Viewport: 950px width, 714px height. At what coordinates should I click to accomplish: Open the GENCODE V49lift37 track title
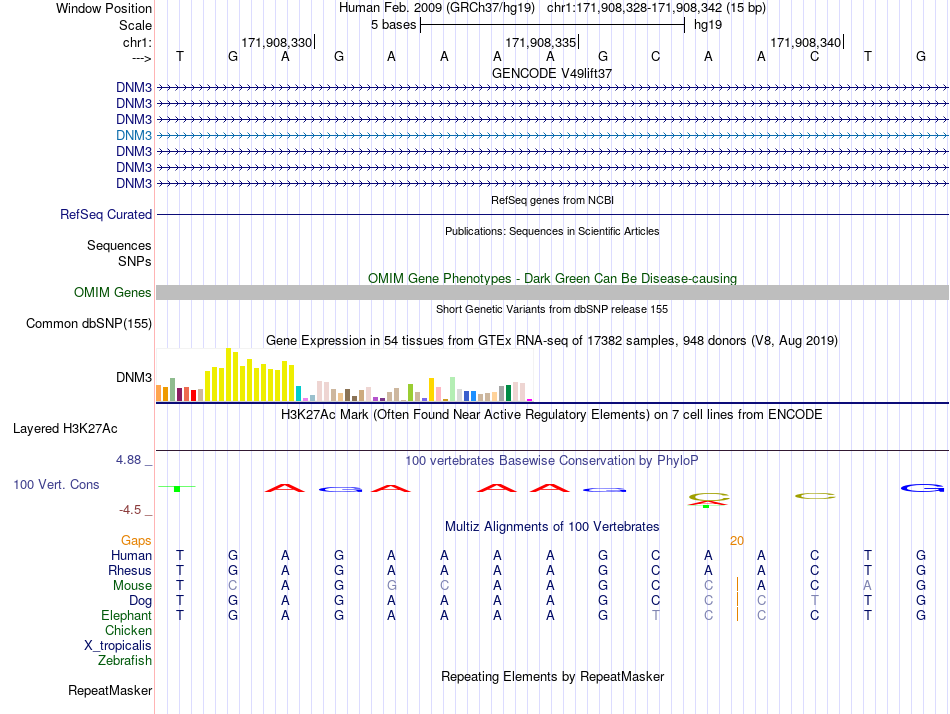552,73
